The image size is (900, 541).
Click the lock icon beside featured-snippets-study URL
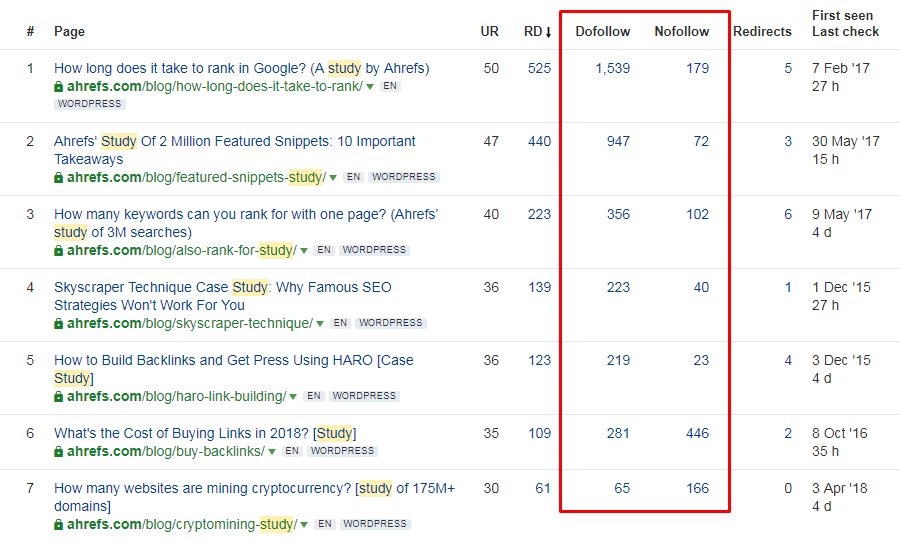tap(59, 178)
